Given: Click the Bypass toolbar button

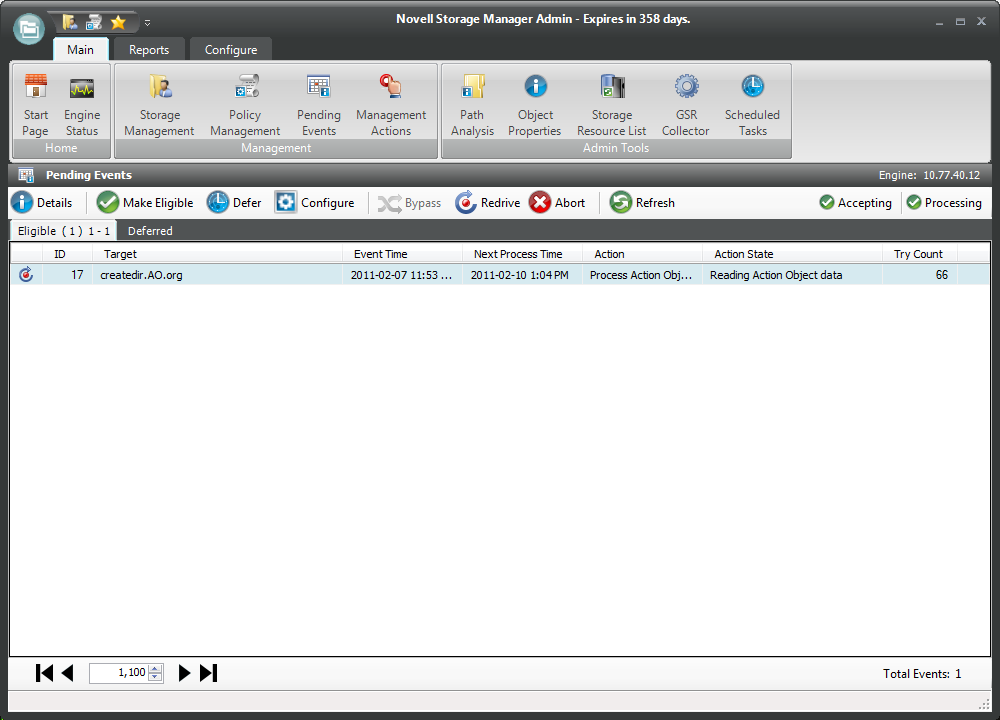Looking at the screenshot, I should click(409, 203).
